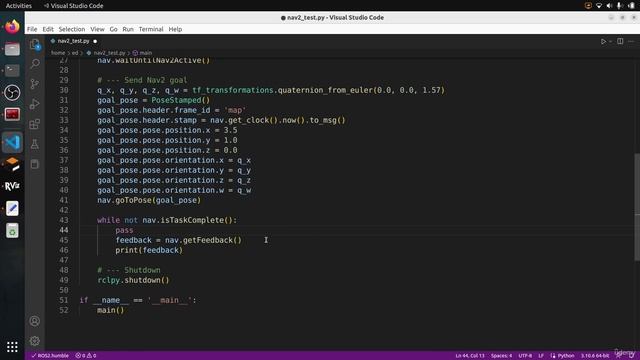640x360 pixels.
Task: Open Problems via errors and warnings count
Action: (86, 356)
